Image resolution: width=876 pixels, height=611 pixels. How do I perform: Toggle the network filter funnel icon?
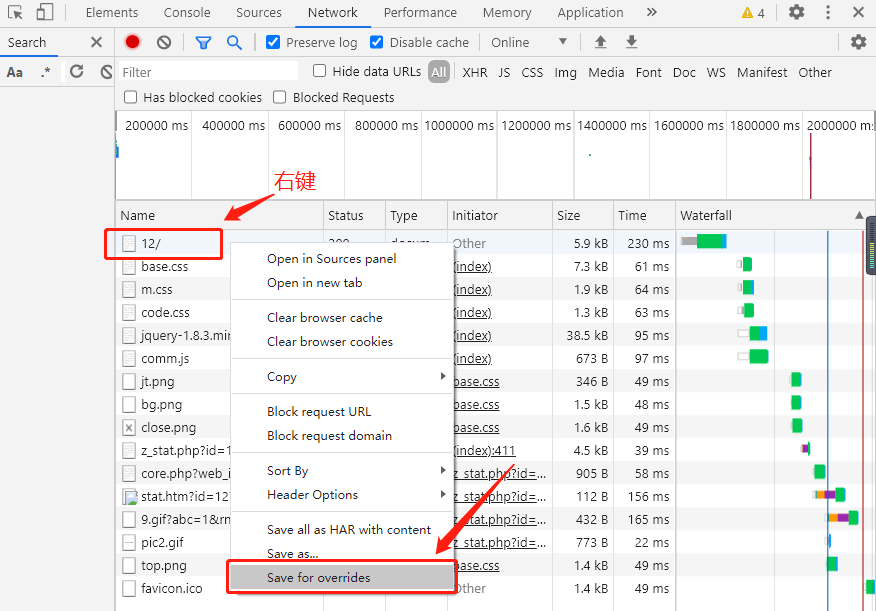(x=203, y=42)
